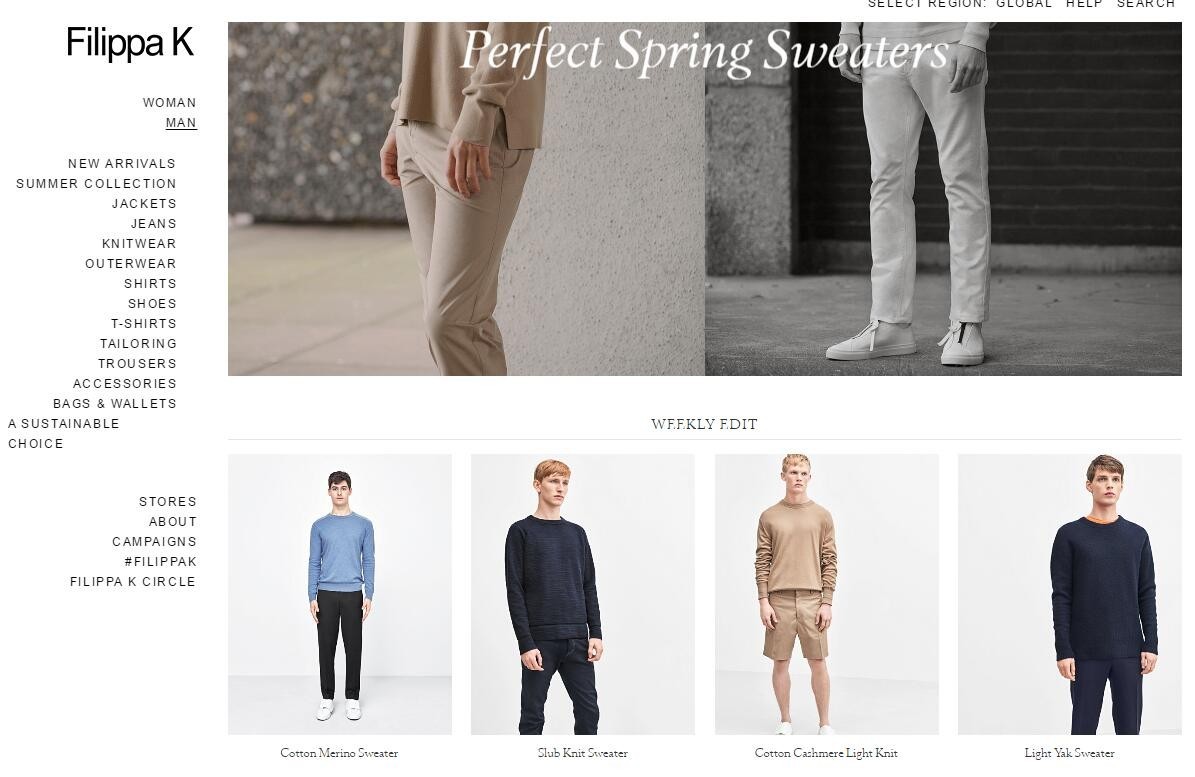Go to Knitwear category
Screen dimensions: 1195x777
coord(139,244)
